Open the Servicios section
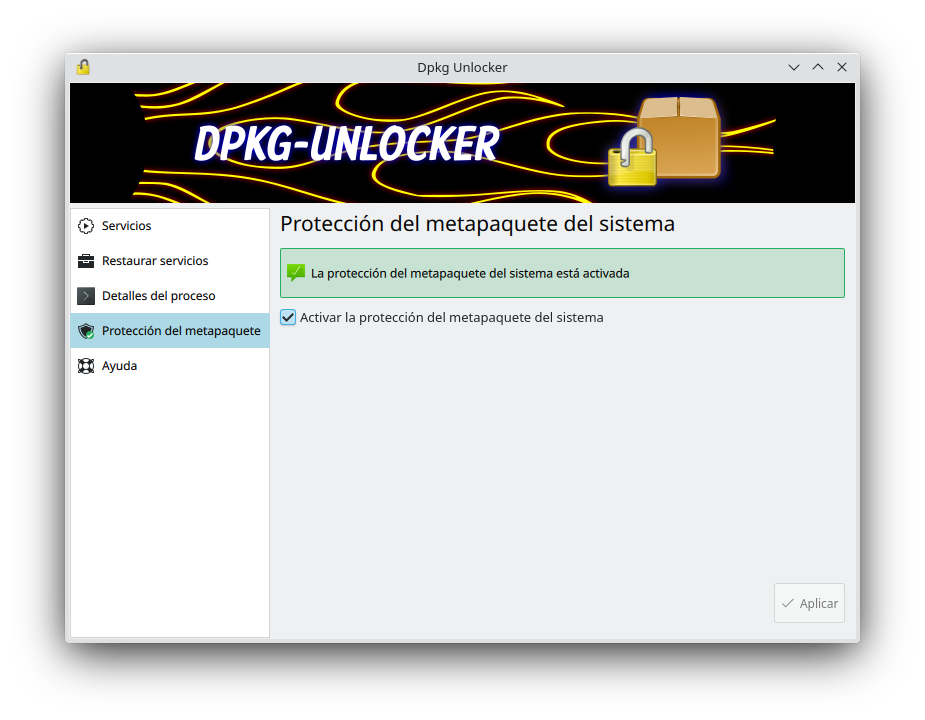The height and width of the screenshot is (720, 925). click(127, 226)
